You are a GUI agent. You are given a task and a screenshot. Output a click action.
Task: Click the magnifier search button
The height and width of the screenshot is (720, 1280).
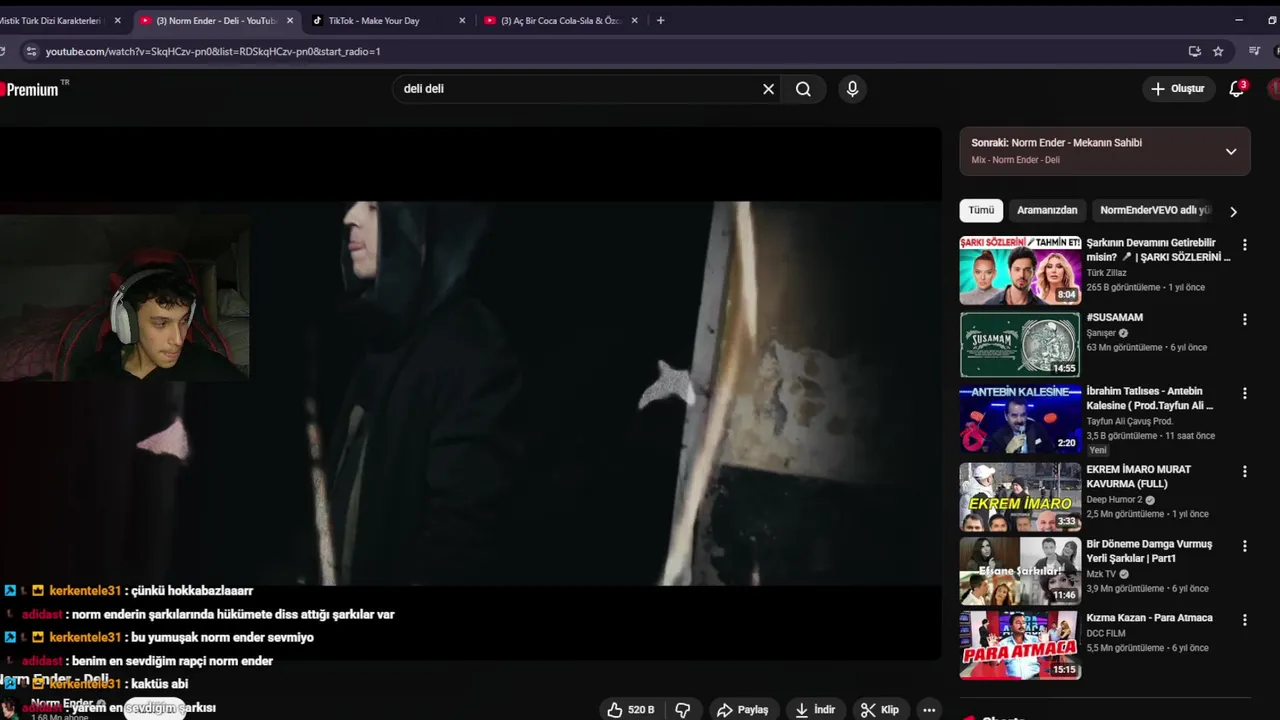point(803,89)
